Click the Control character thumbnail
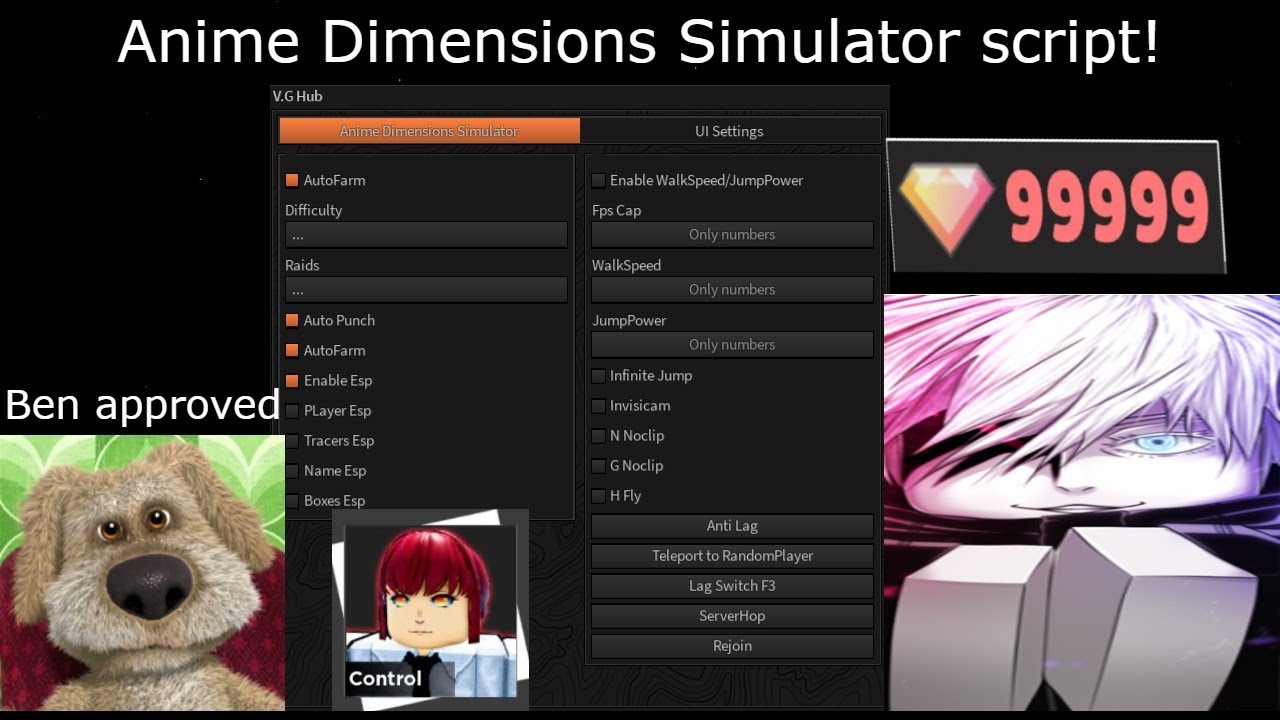 (430, 610)
